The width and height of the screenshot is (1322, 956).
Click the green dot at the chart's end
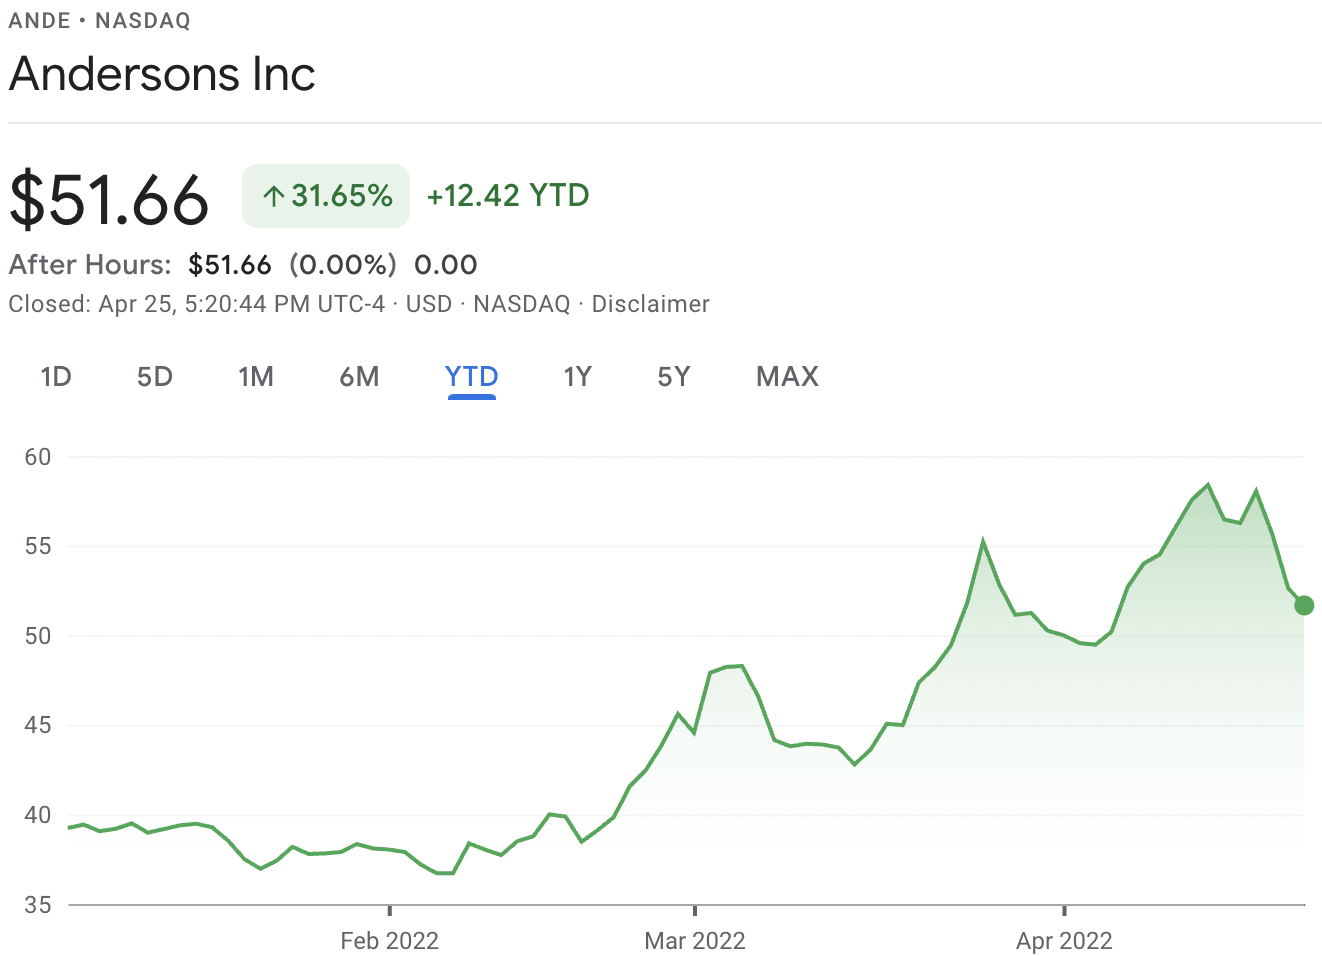pos(1303,605)
